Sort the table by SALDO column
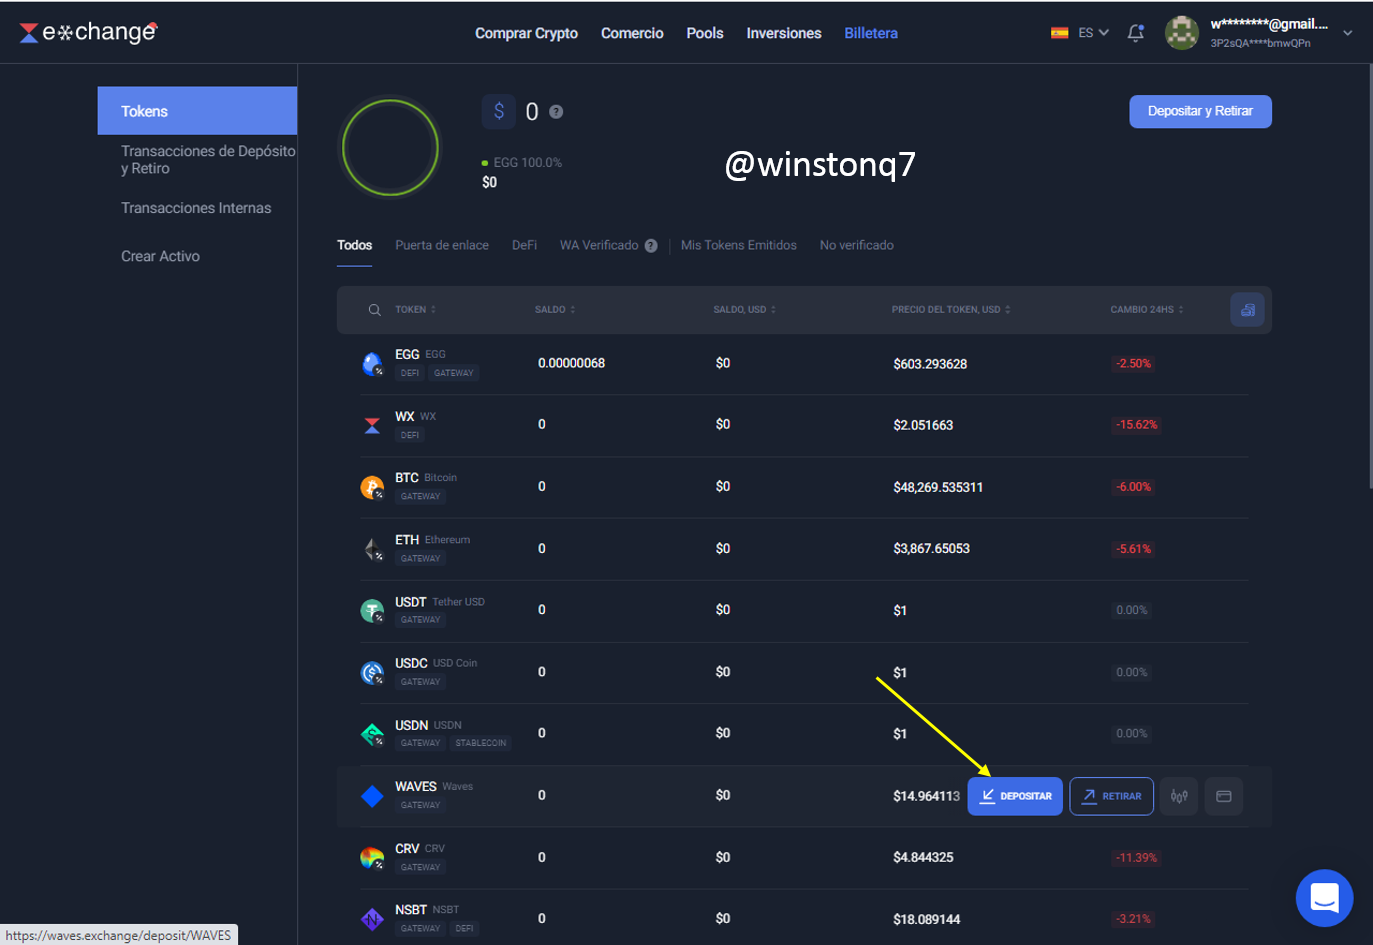This screenshot has width=1373, height=945. [x=555, y=310]
